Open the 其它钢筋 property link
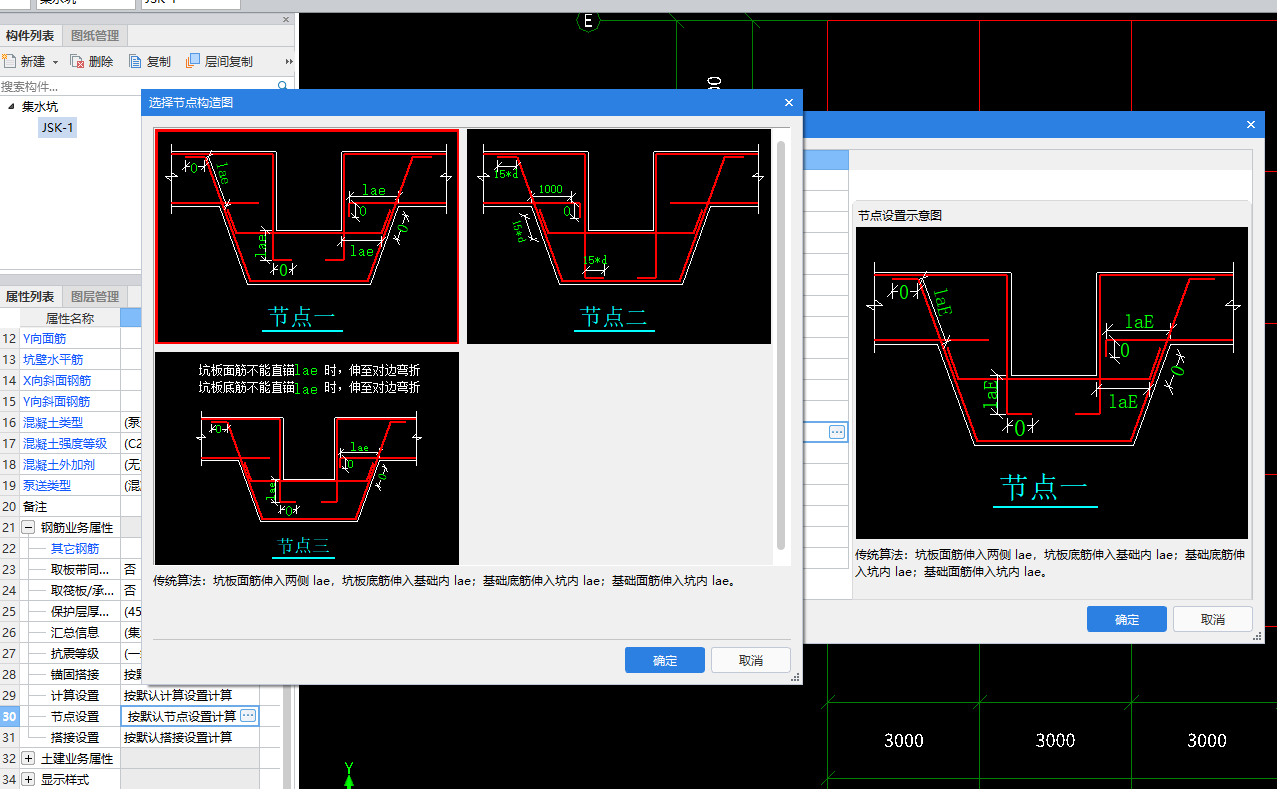This screenshot has width=1277, height=789. (x=75, y=548)
